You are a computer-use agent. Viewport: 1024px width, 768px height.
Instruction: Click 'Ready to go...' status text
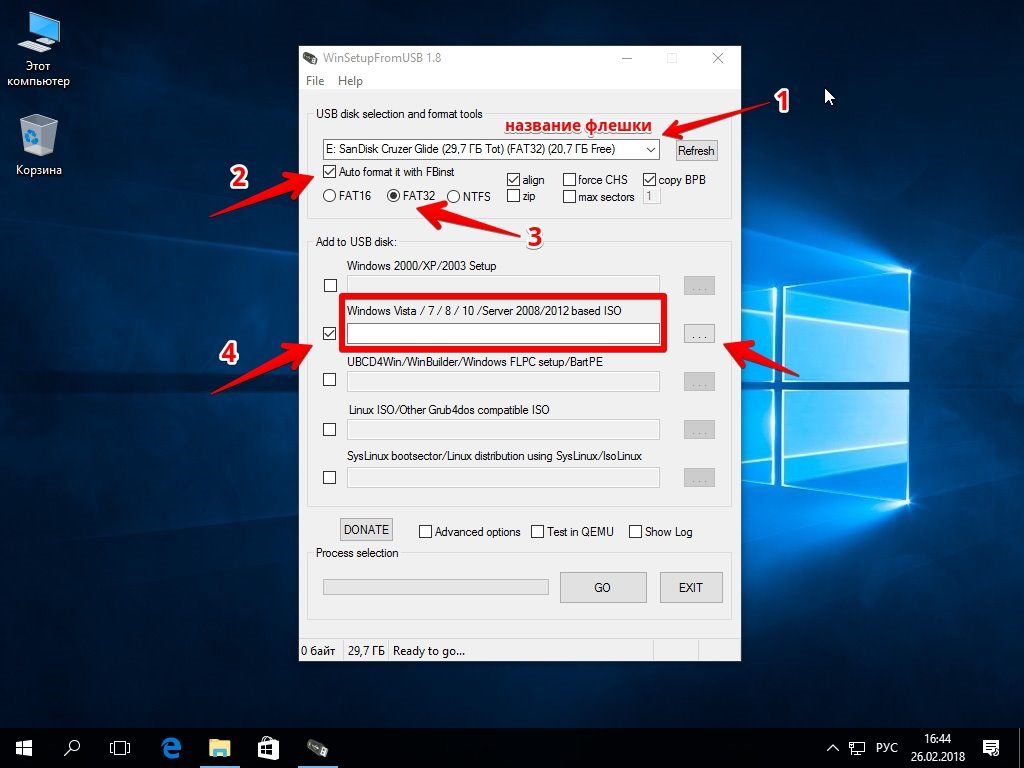429,651
